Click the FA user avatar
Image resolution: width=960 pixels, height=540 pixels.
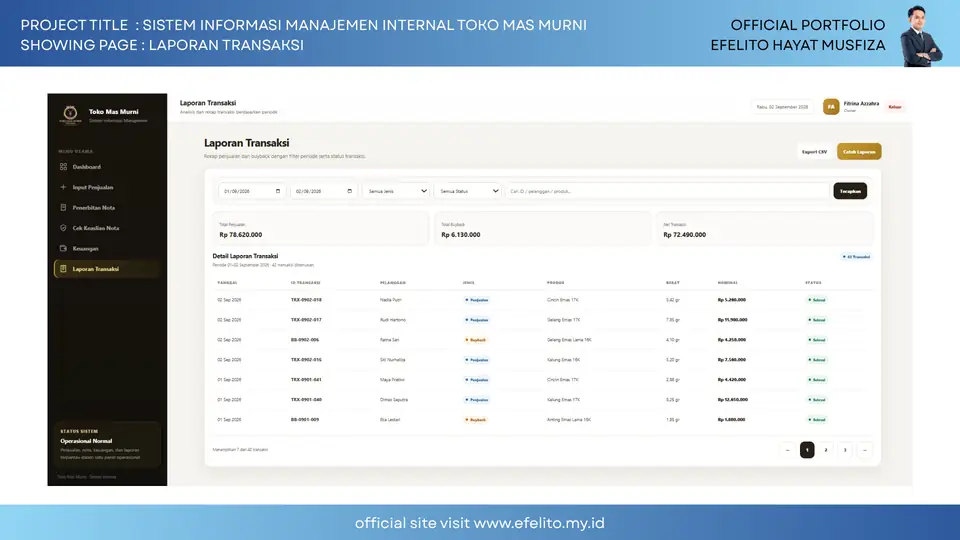pyautogui.click(x=831, y=107)
